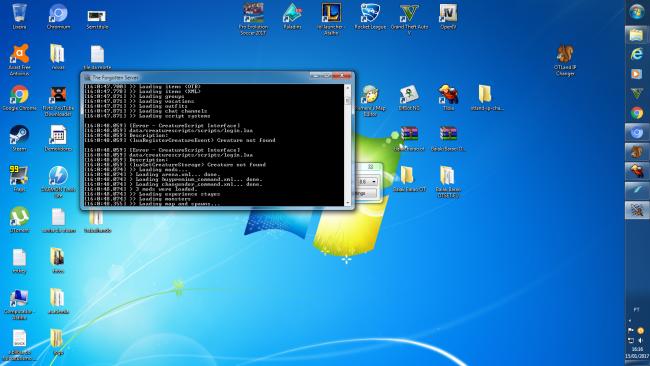The width and height of the screenshot is (650, 366).
Task: Switch to the Tibia taskbar window
Action: [x=637, y=171]
